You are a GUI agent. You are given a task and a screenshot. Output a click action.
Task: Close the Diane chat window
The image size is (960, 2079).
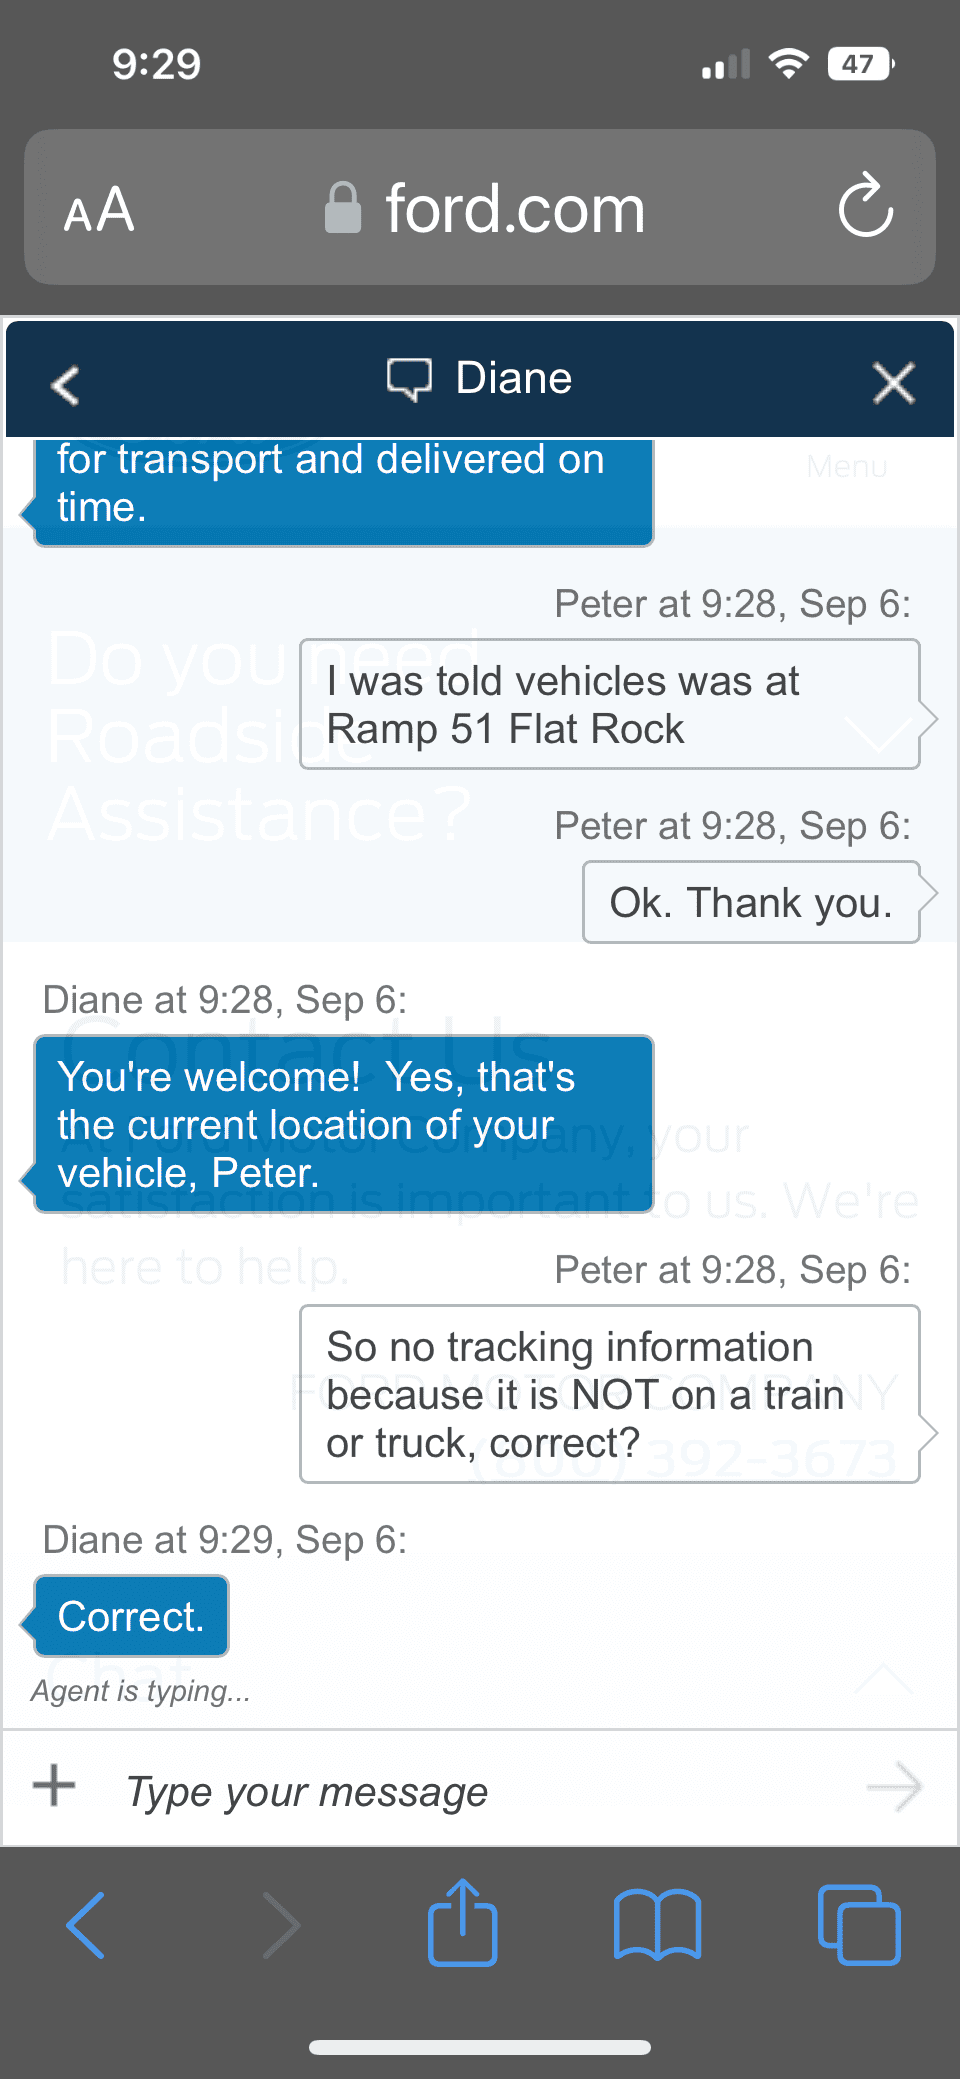[x=893, y=383]
